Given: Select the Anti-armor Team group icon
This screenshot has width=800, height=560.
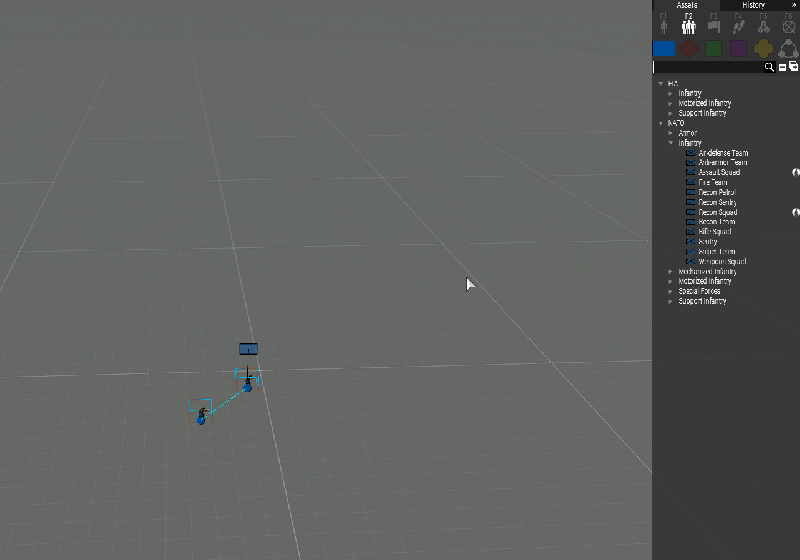Looking at the screenshot, I should pyautogui.click(x=690, y=162).
